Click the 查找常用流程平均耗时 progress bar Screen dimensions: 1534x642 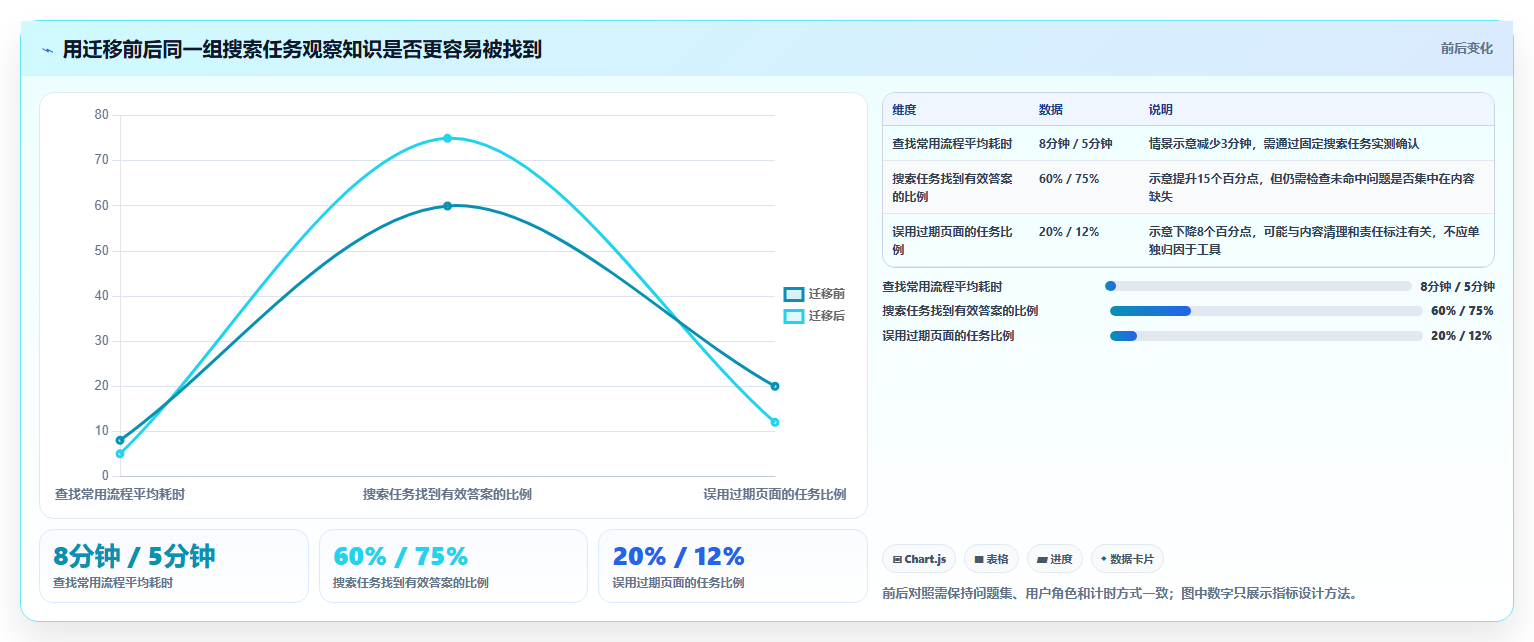(1258, 286)
